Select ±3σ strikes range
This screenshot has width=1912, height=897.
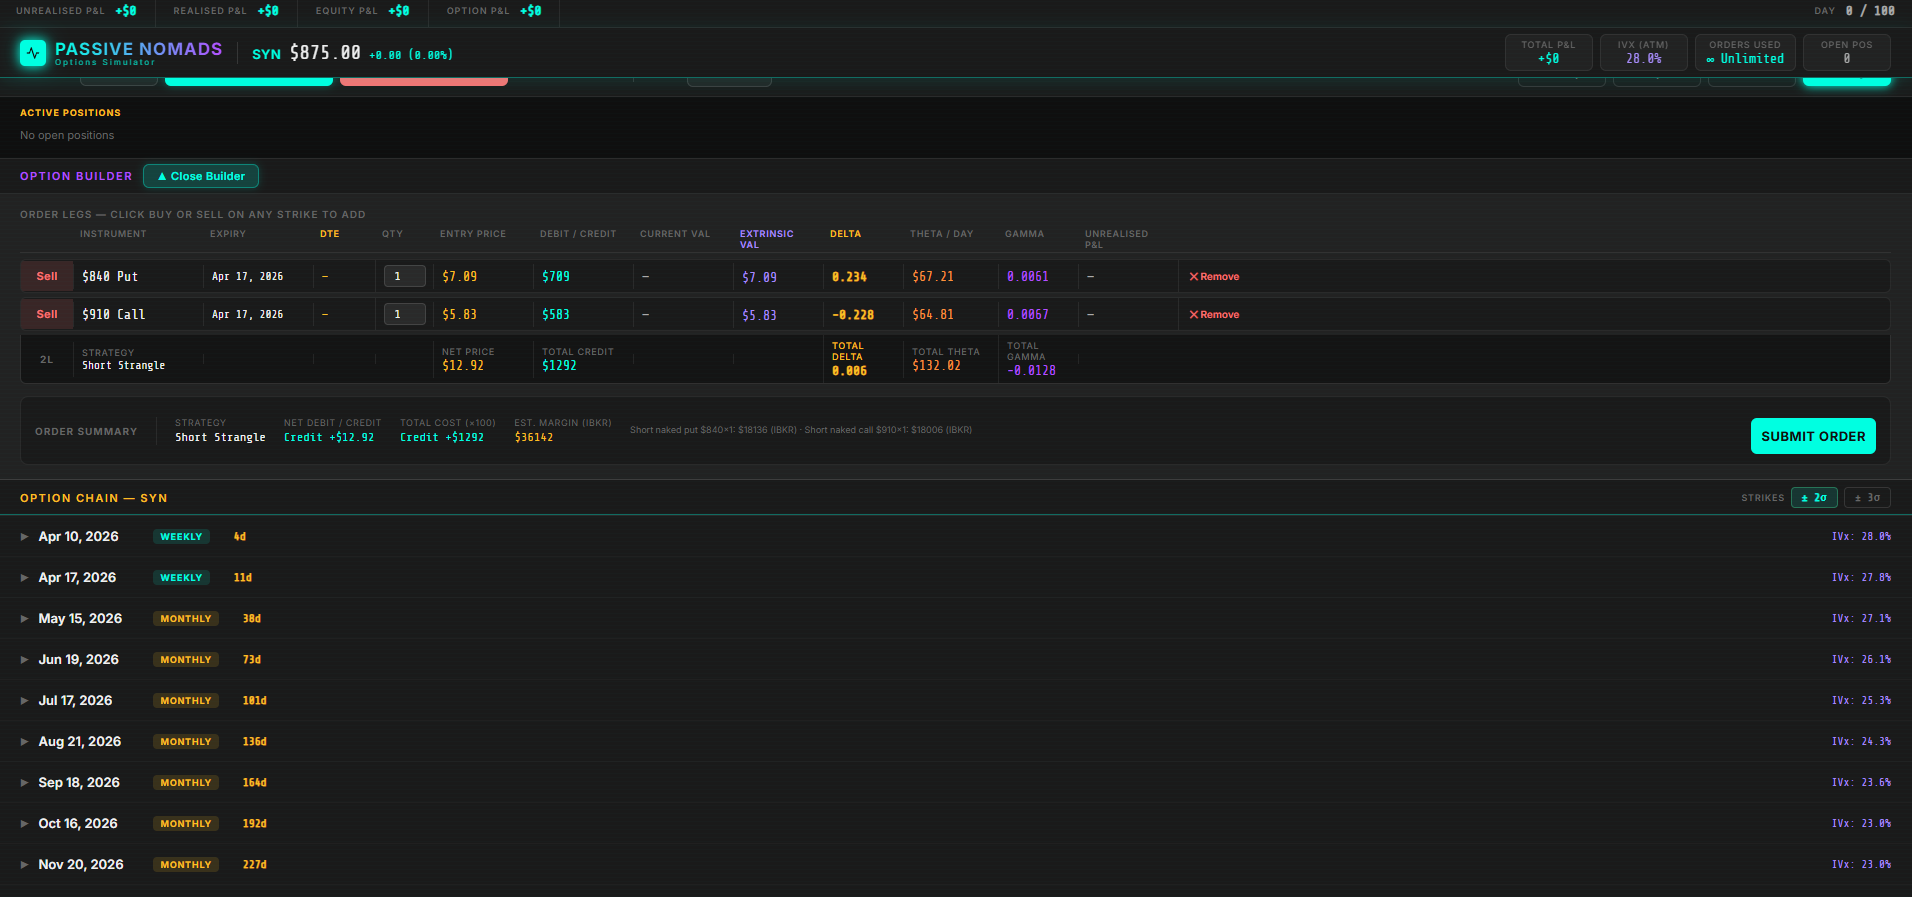point(1867,497)
